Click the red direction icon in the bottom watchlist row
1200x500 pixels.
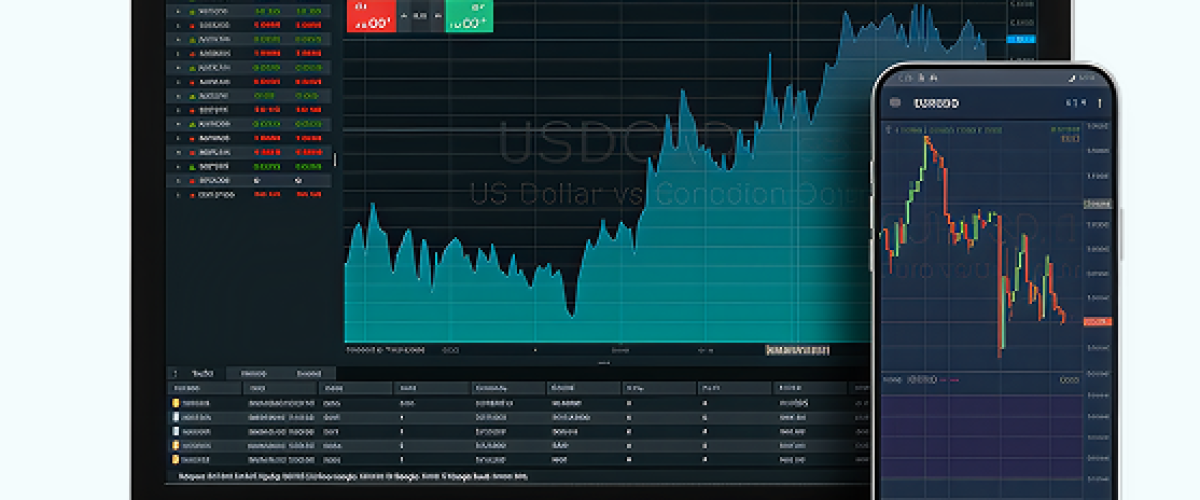click(x=192, y=195)
